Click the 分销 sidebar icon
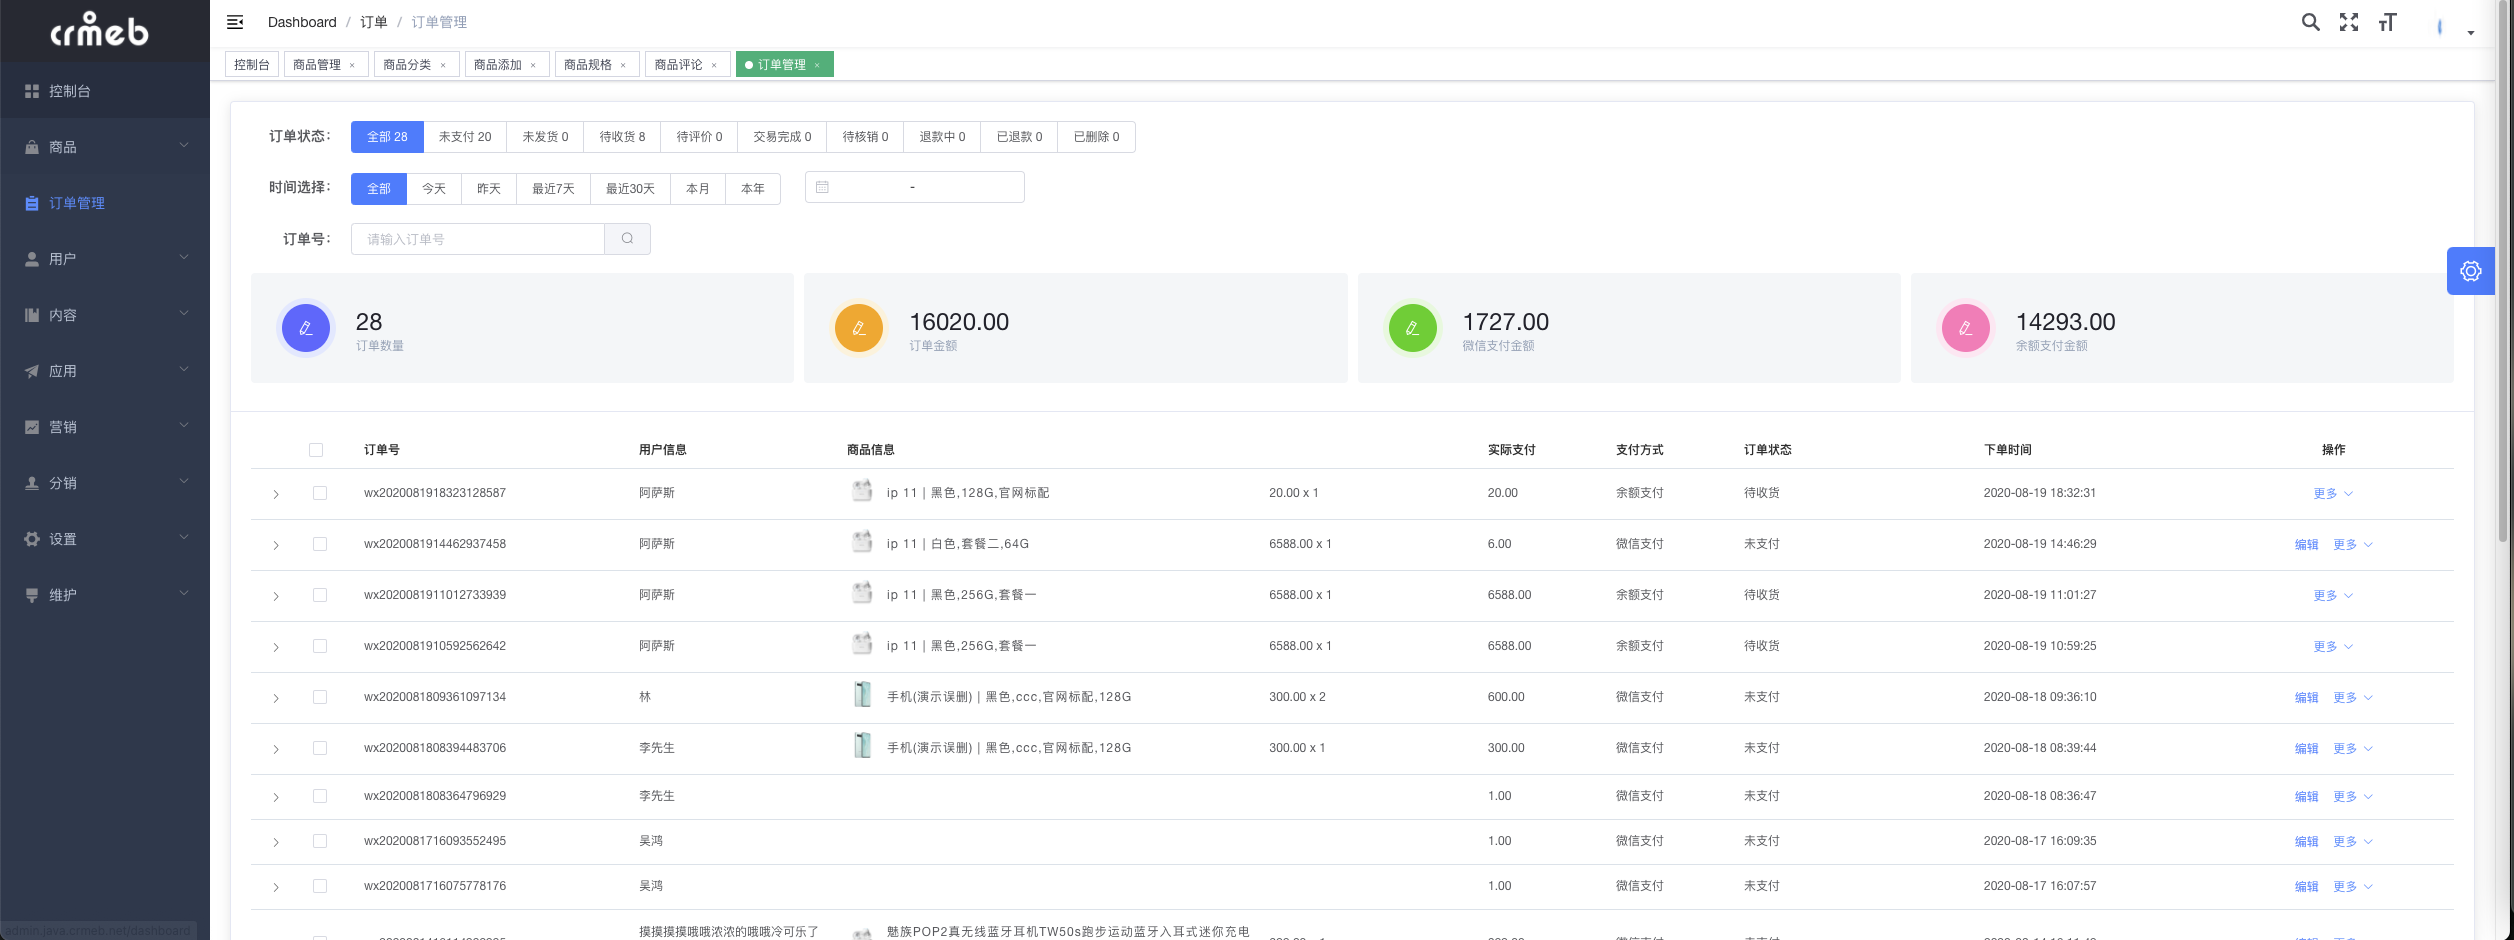Screen dimensions: 2514x940 32,483
